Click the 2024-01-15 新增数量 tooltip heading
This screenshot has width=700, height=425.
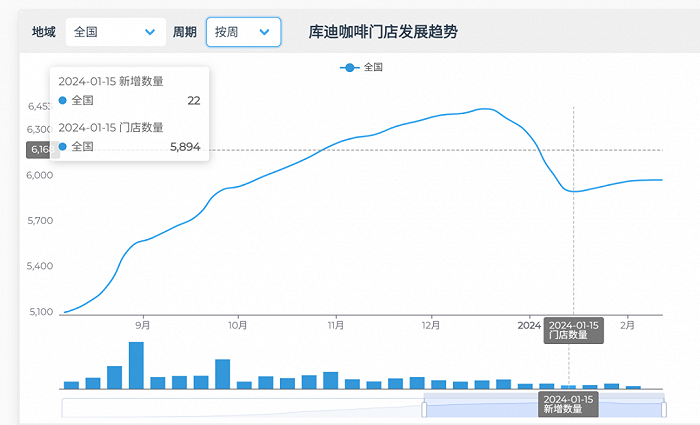coord(111,81)
